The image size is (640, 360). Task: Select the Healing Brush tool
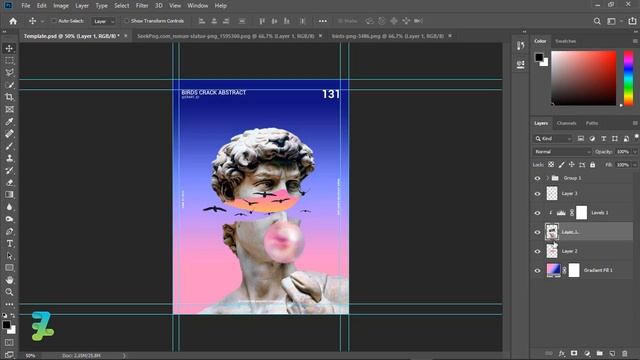[9, 134]
